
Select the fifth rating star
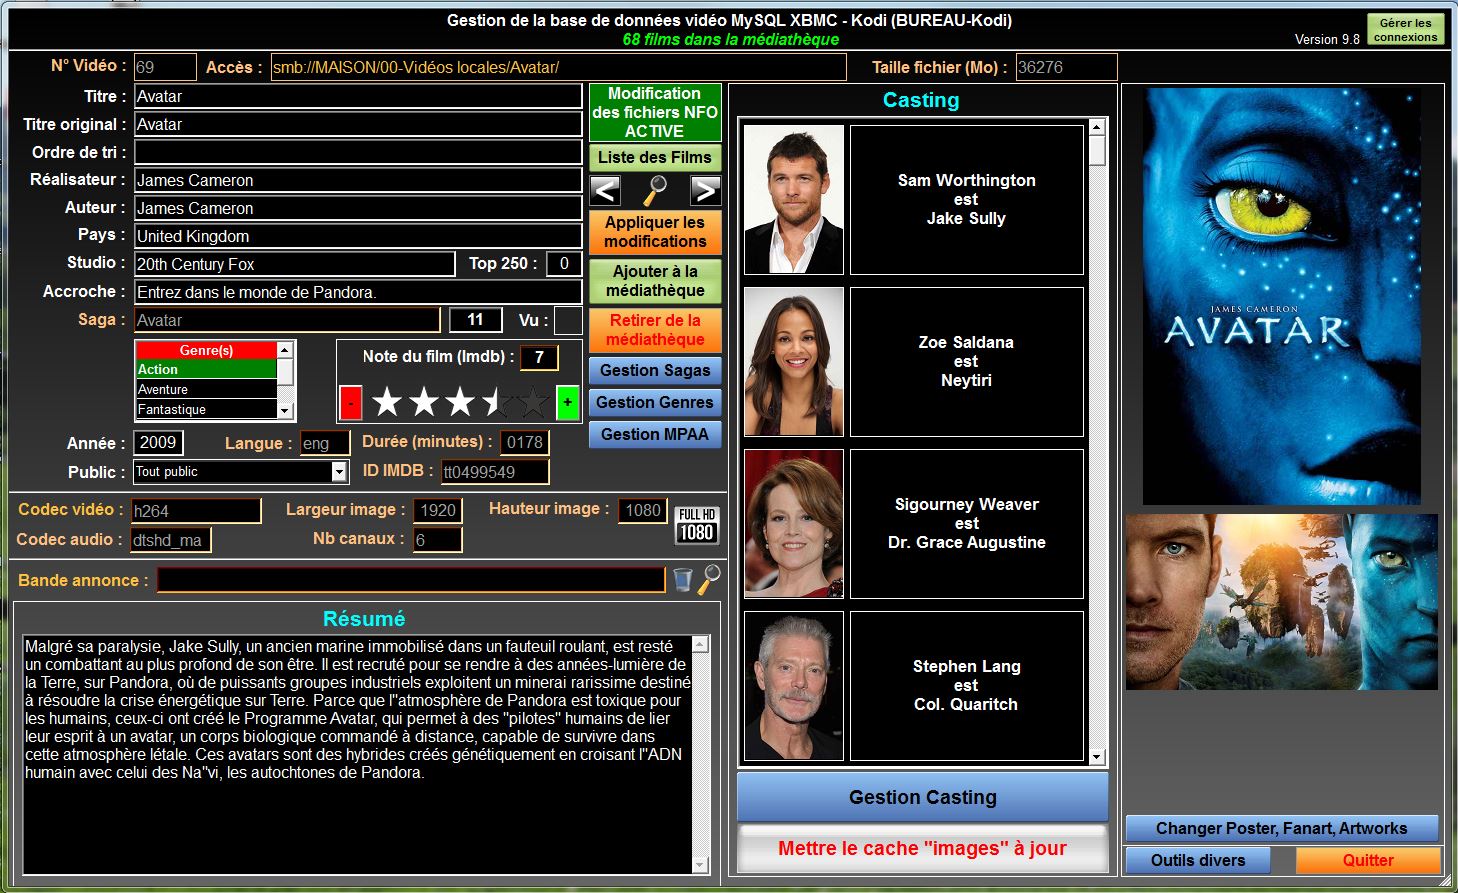[533, 403]
